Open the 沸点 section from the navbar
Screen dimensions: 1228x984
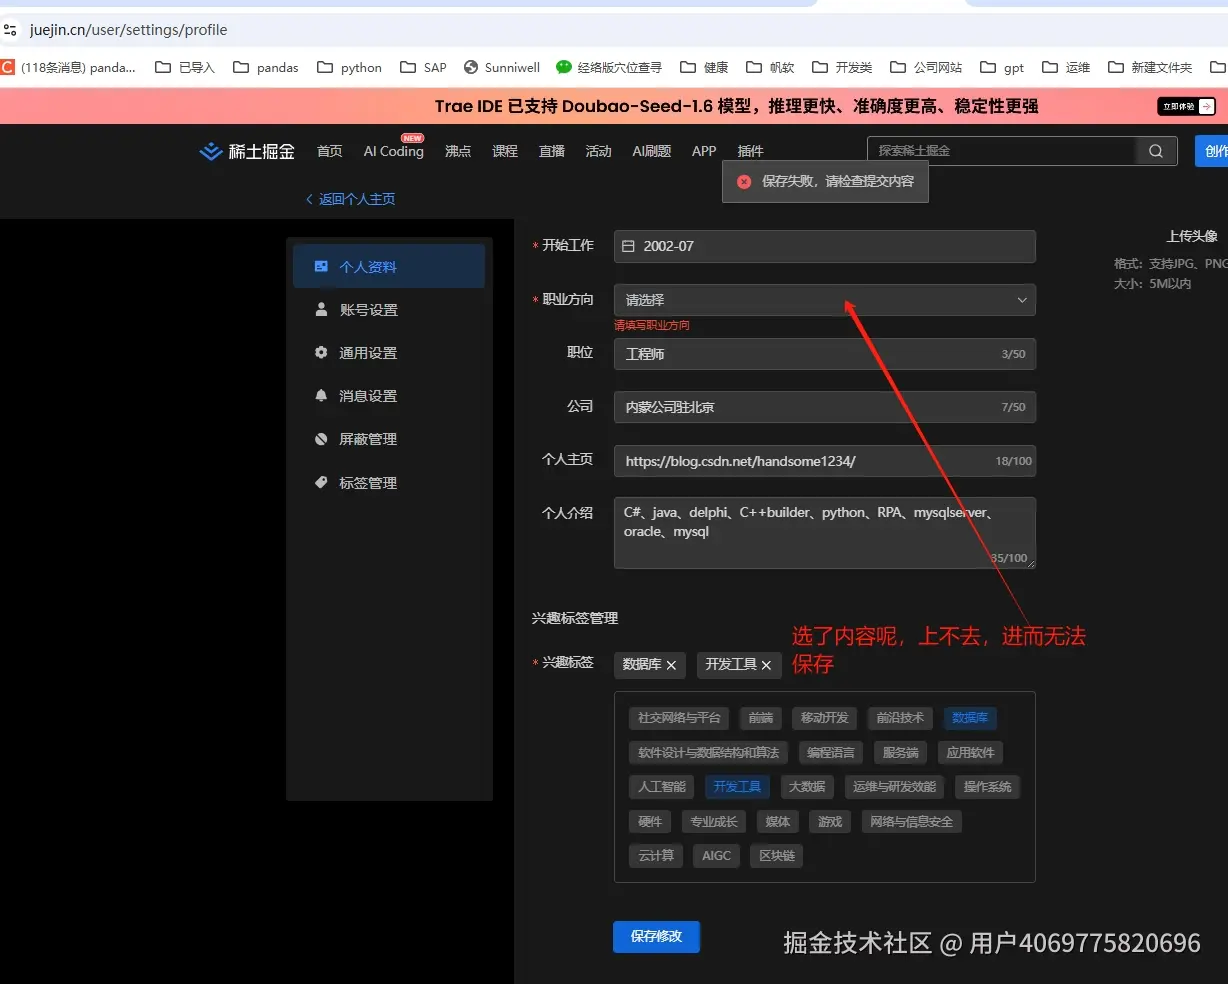click(458, 150)
